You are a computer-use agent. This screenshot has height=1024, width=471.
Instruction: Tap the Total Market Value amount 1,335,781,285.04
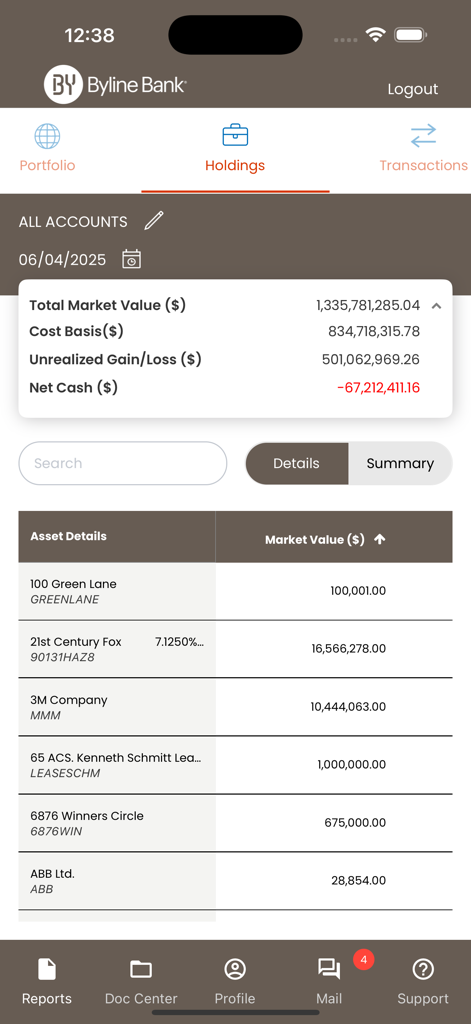368,305
